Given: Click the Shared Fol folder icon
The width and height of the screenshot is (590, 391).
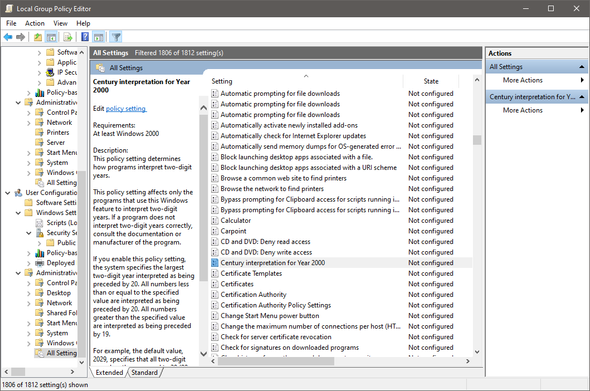Looking at the screenshot, I should coord(40,313).
